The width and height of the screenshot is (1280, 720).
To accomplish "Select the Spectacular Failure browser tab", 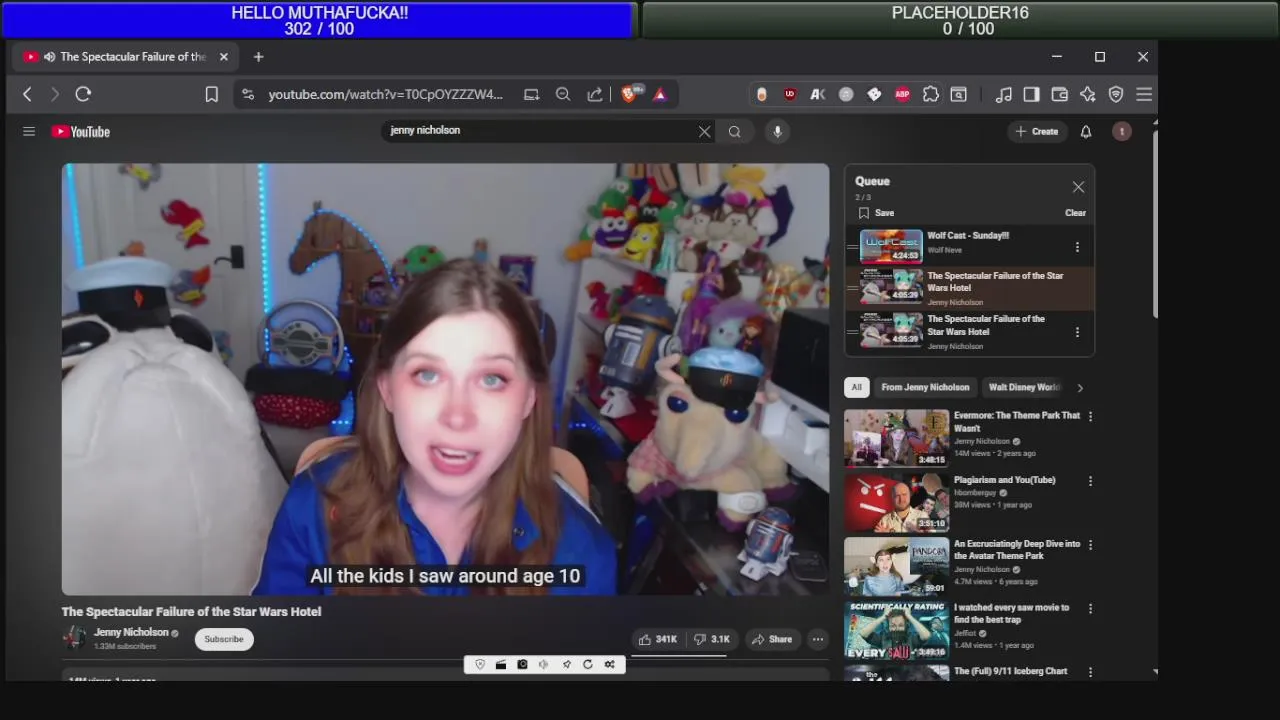I will pyautogui.click(x=126, y=57).
